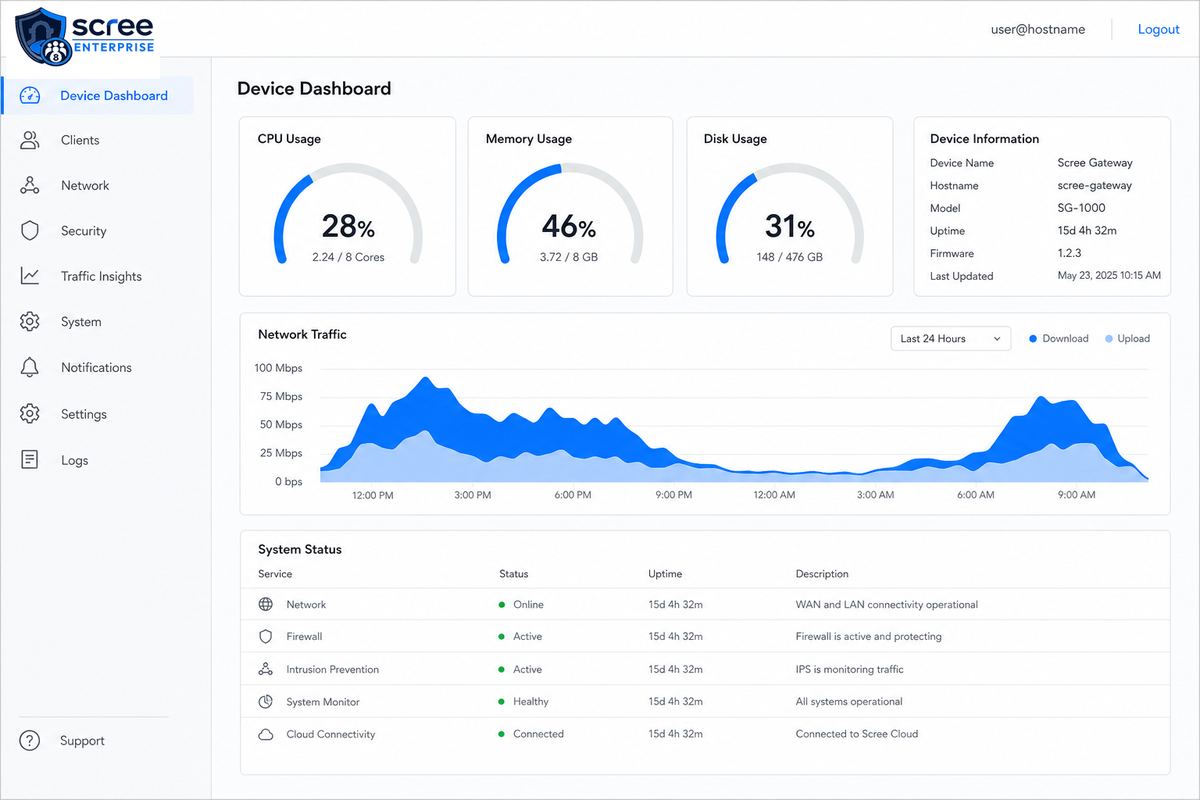This screenshot has height=800, width=1200.
Task: Open the Last 24 Hours dropdown
Action: (950, 339)
